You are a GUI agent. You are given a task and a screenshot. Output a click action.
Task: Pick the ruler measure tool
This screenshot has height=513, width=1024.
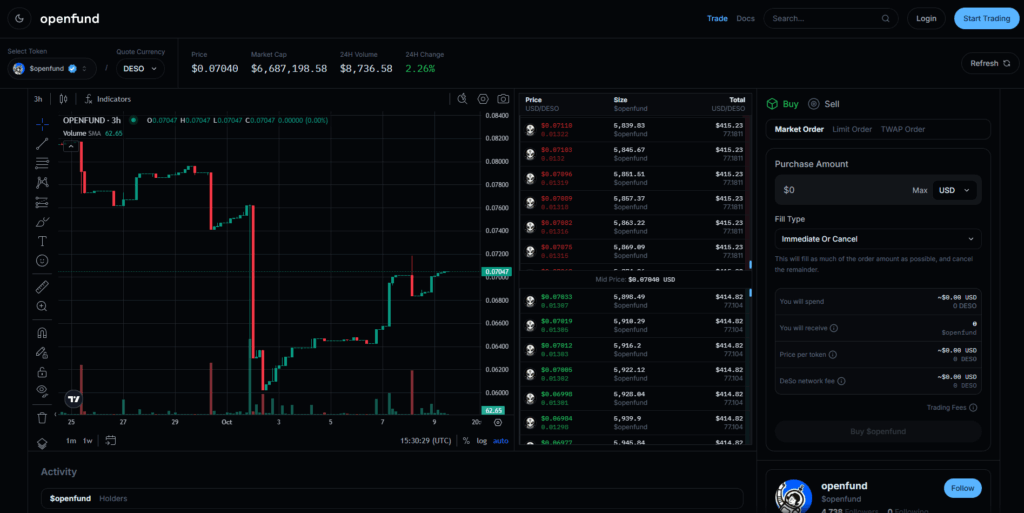coord(42,287)
